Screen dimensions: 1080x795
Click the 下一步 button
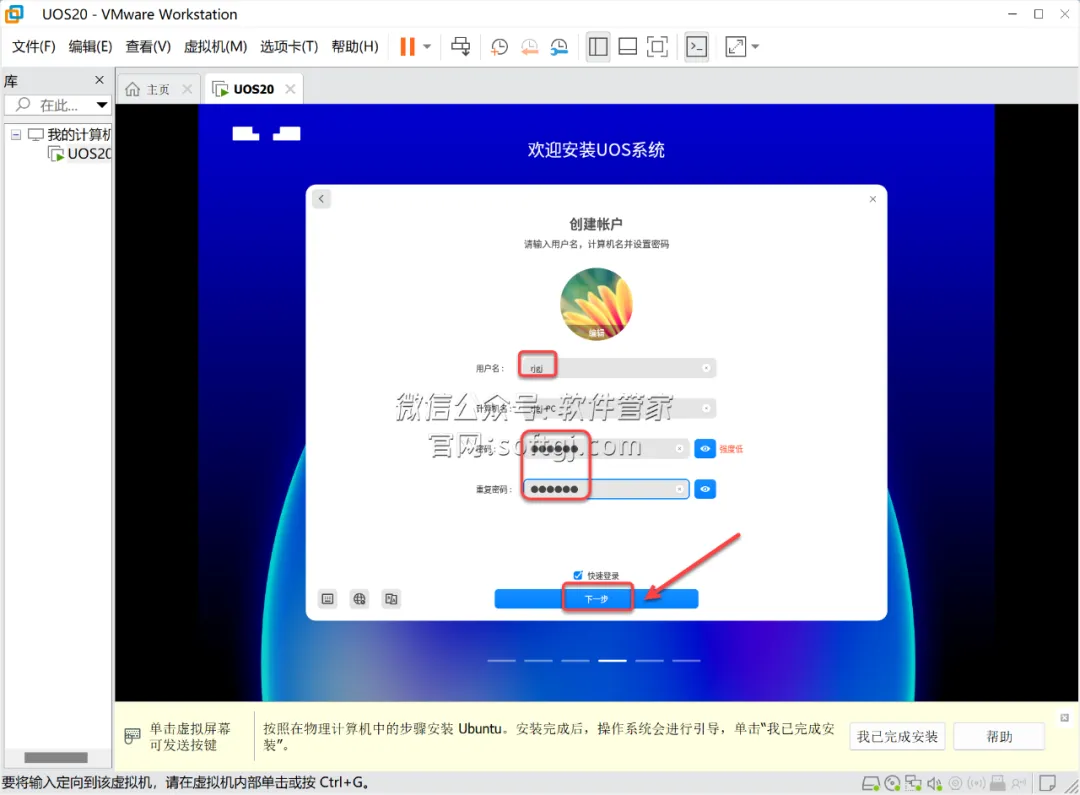pos(596,599)
